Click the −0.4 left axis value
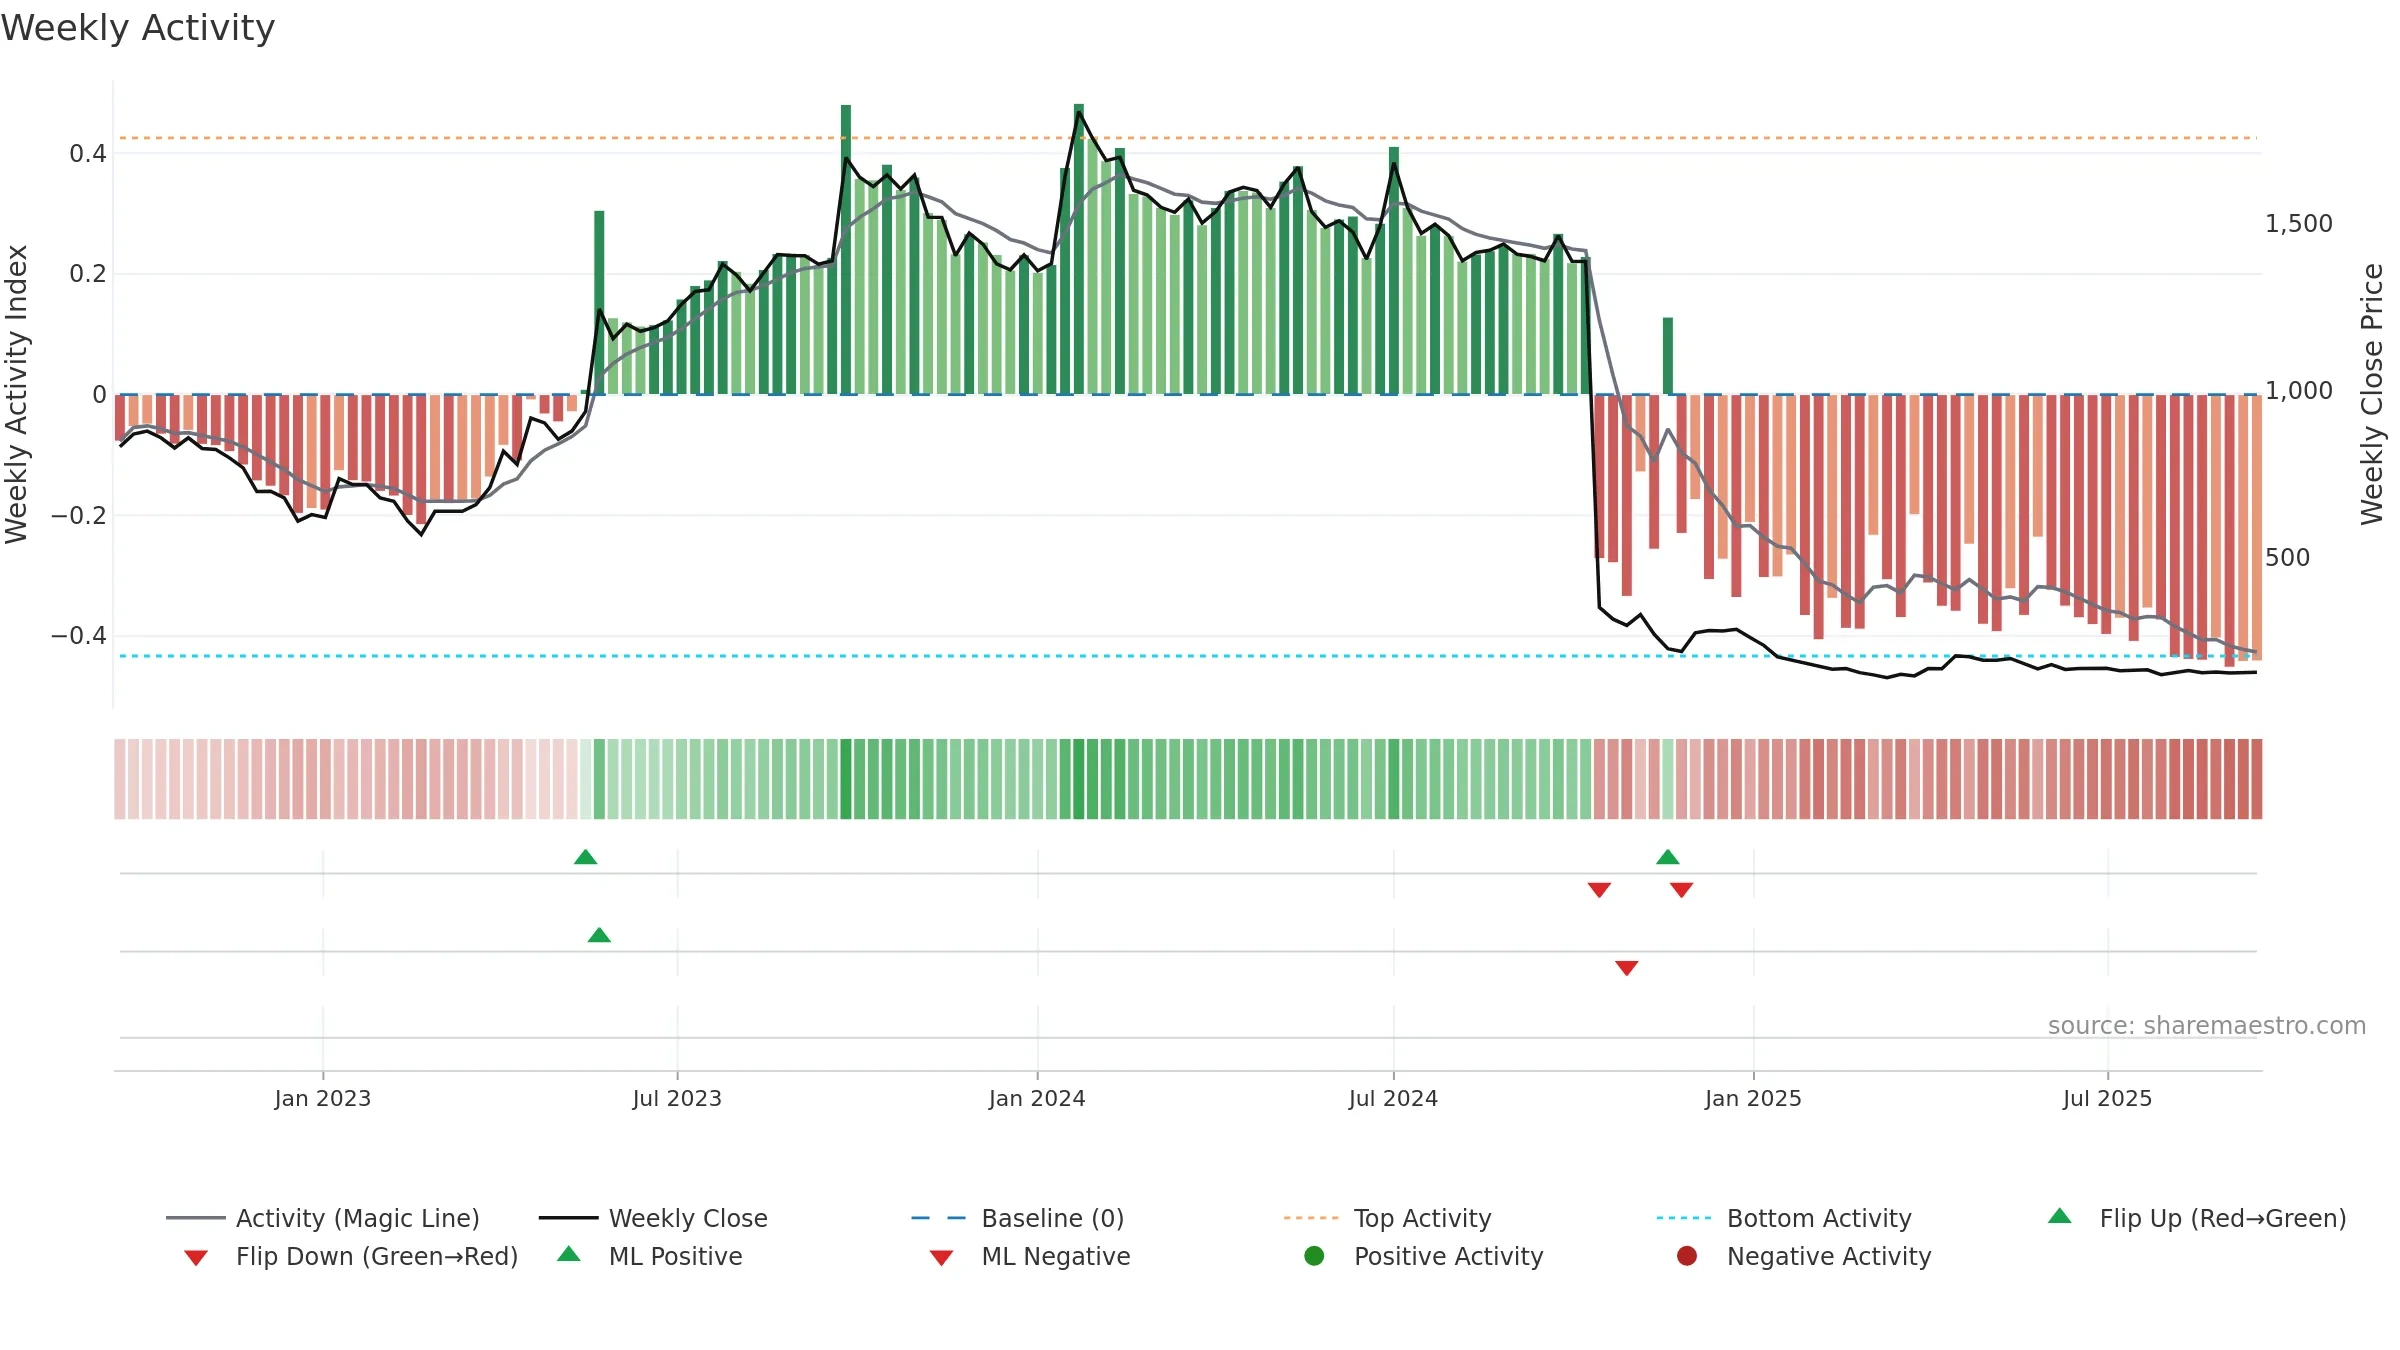 pos(79,636)
